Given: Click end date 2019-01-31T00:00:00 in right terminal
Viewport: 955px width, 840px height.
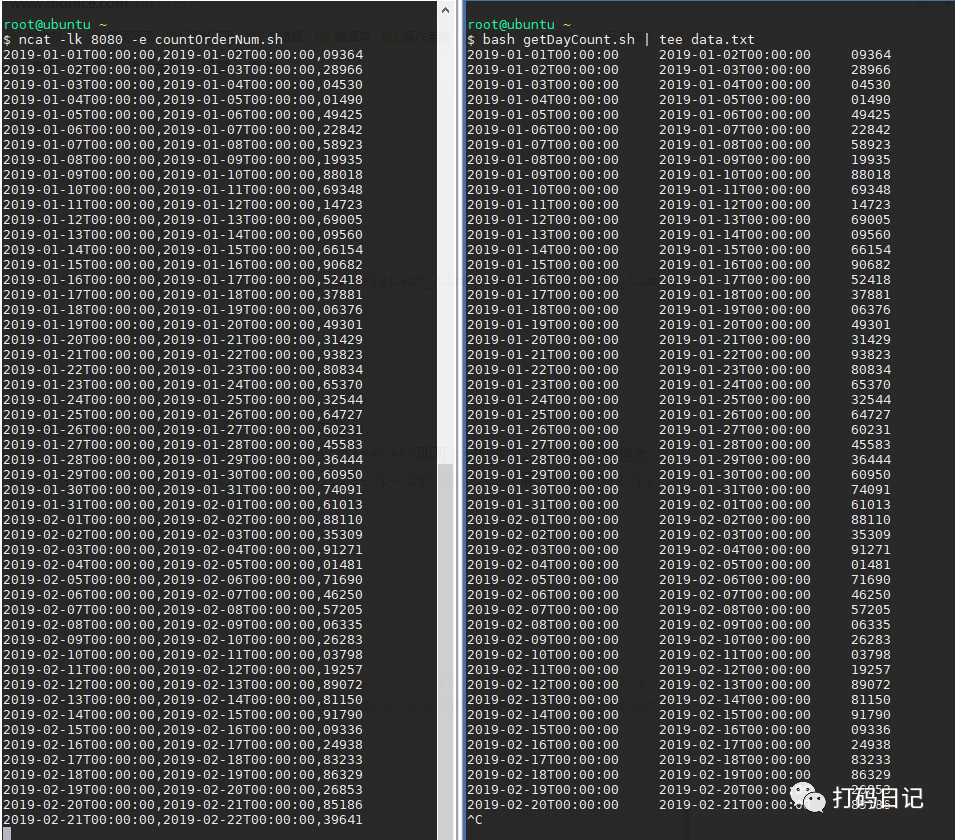Looking at the screenshot, I should [735, 490].
